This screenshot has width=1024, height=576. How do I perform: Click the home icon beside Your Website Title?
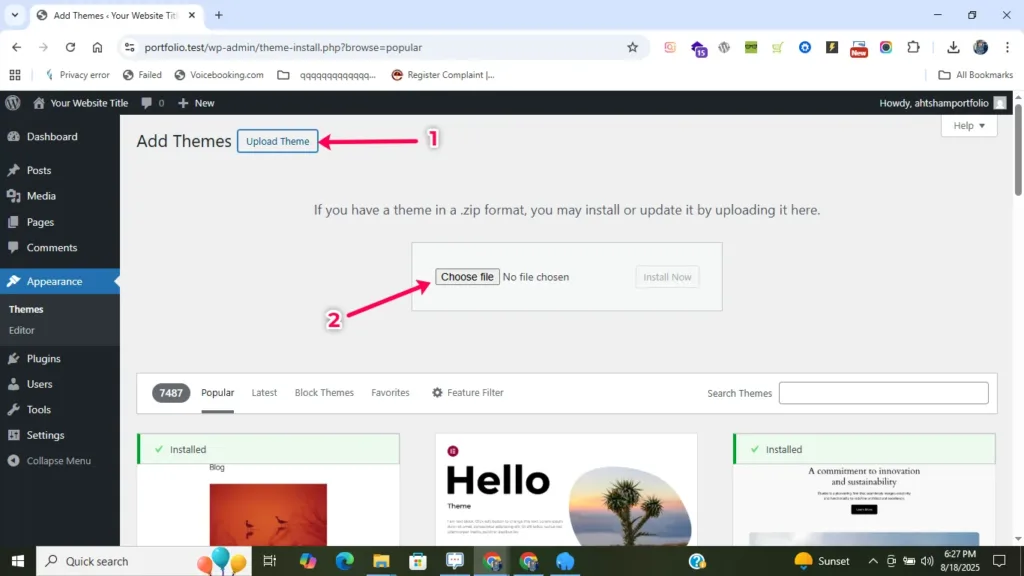(x=39, y=103)
